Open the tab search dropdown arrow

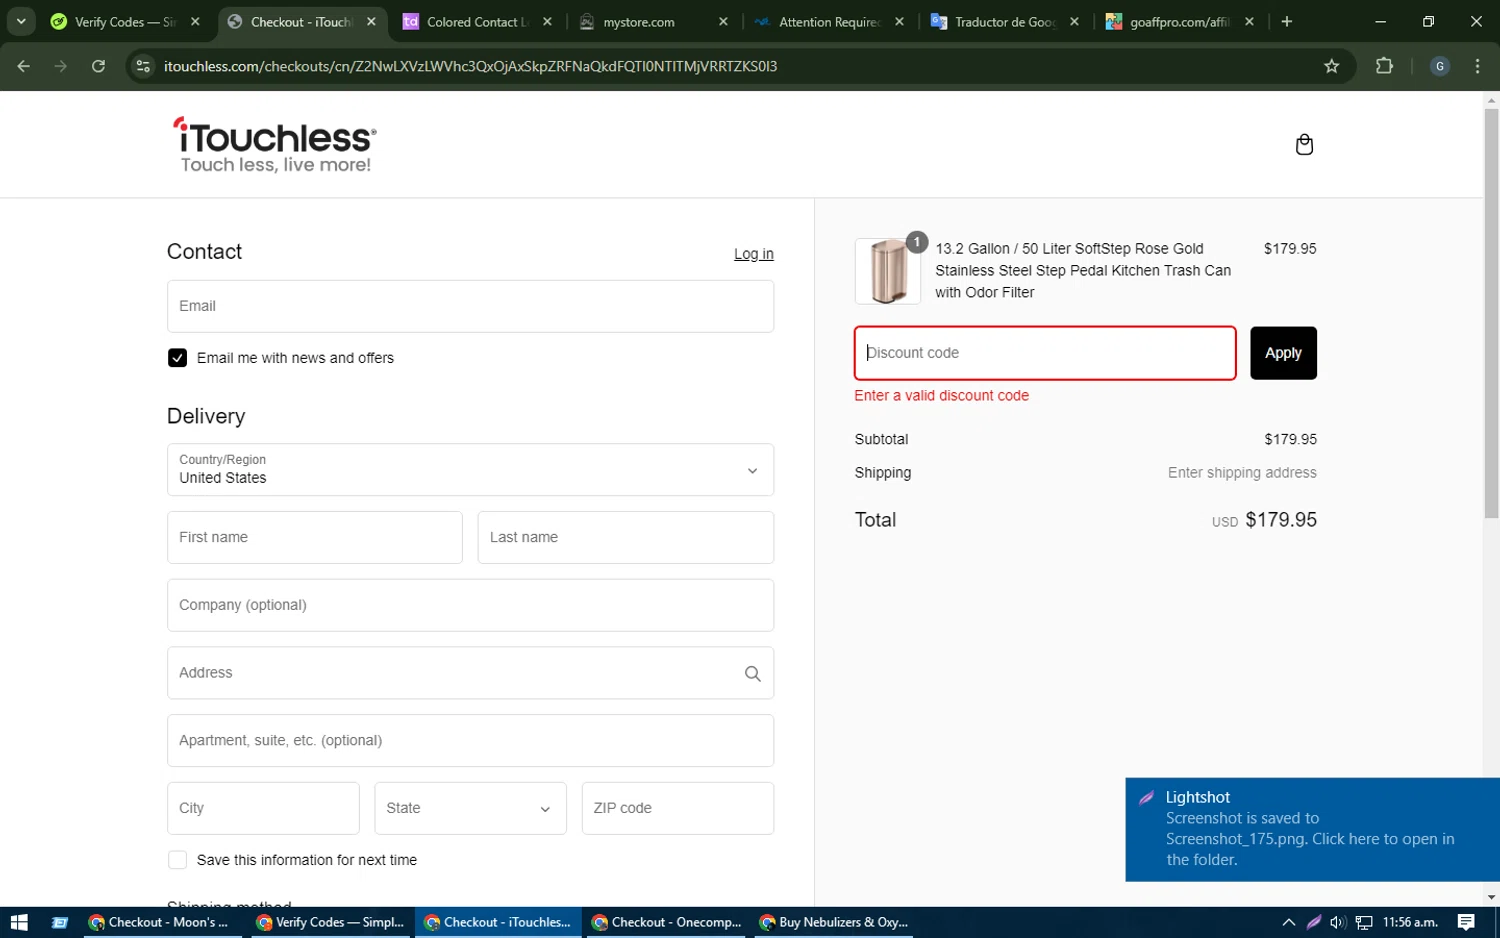(x=21, y=21)
